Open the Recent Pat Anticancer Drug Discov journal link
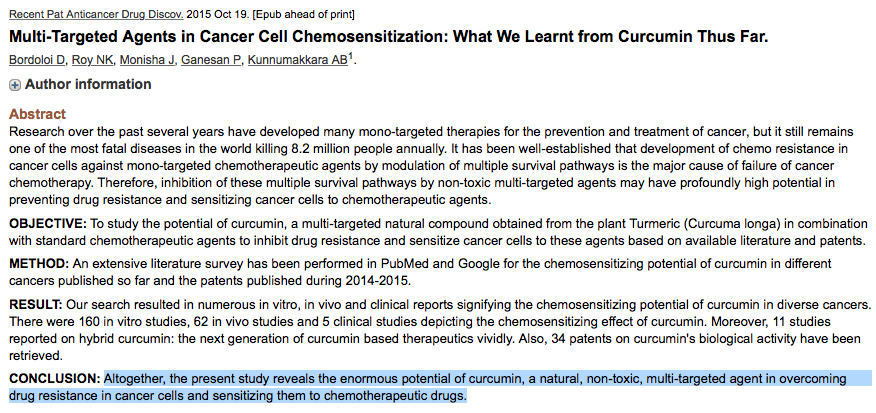The width and height of the screenshot is (876, 413). [x=96, y=14]
